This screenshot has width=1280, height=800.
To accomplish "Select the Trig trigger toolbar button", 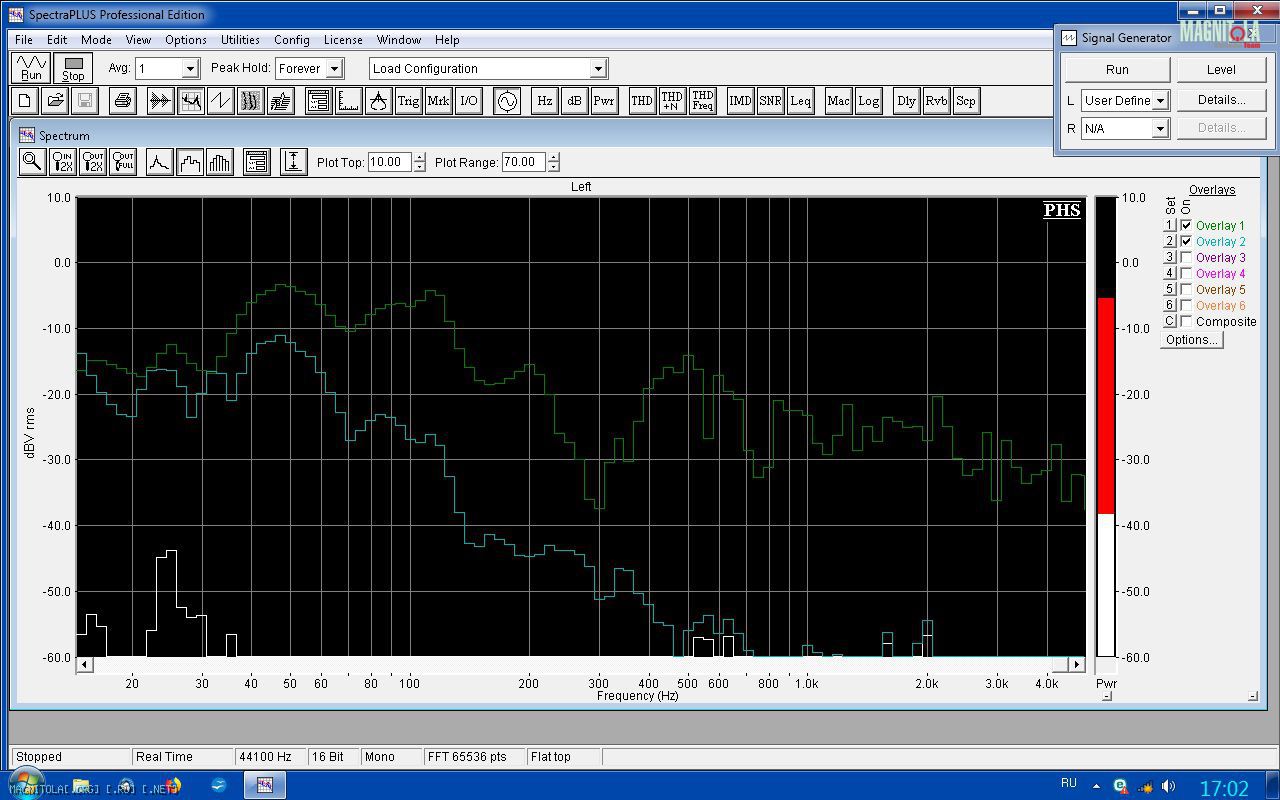I will tap(408, 101).
